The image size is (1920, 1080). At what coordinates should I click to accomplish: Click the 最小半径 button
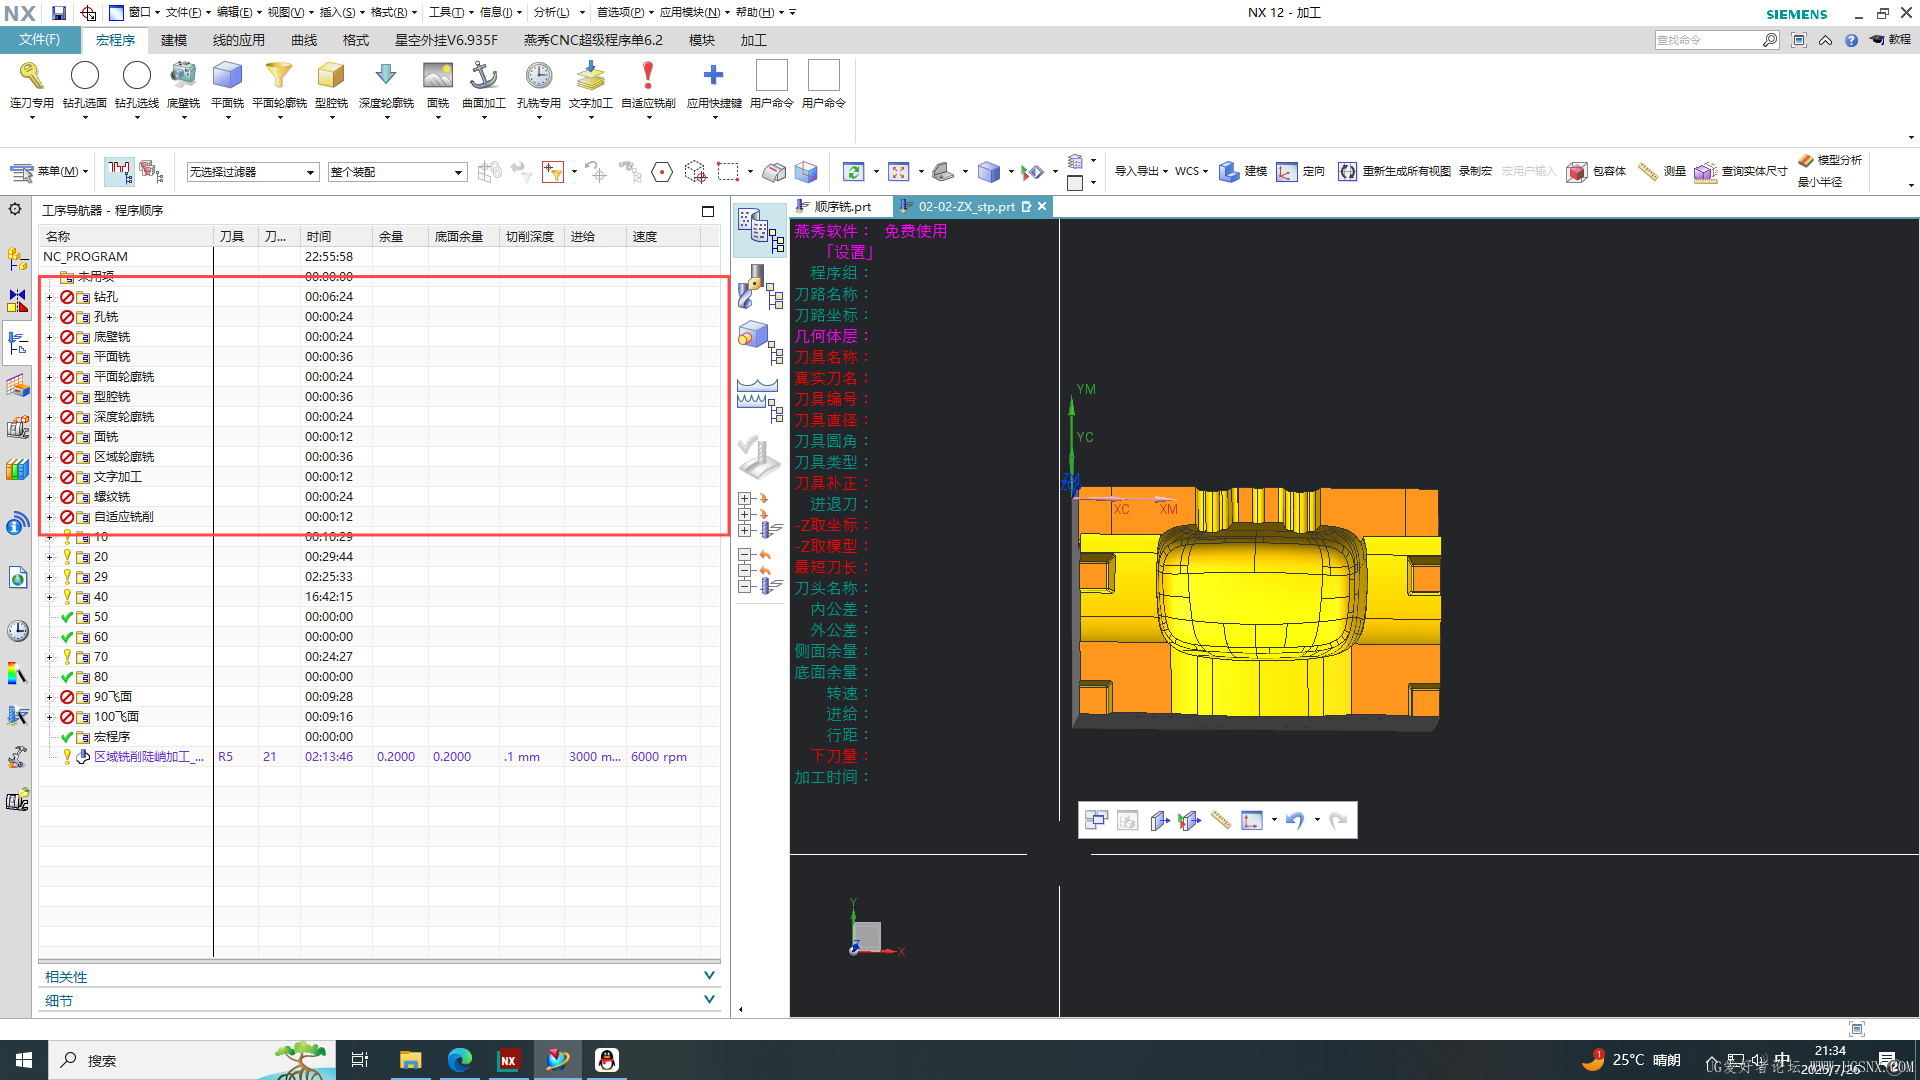pos(1820,182)
